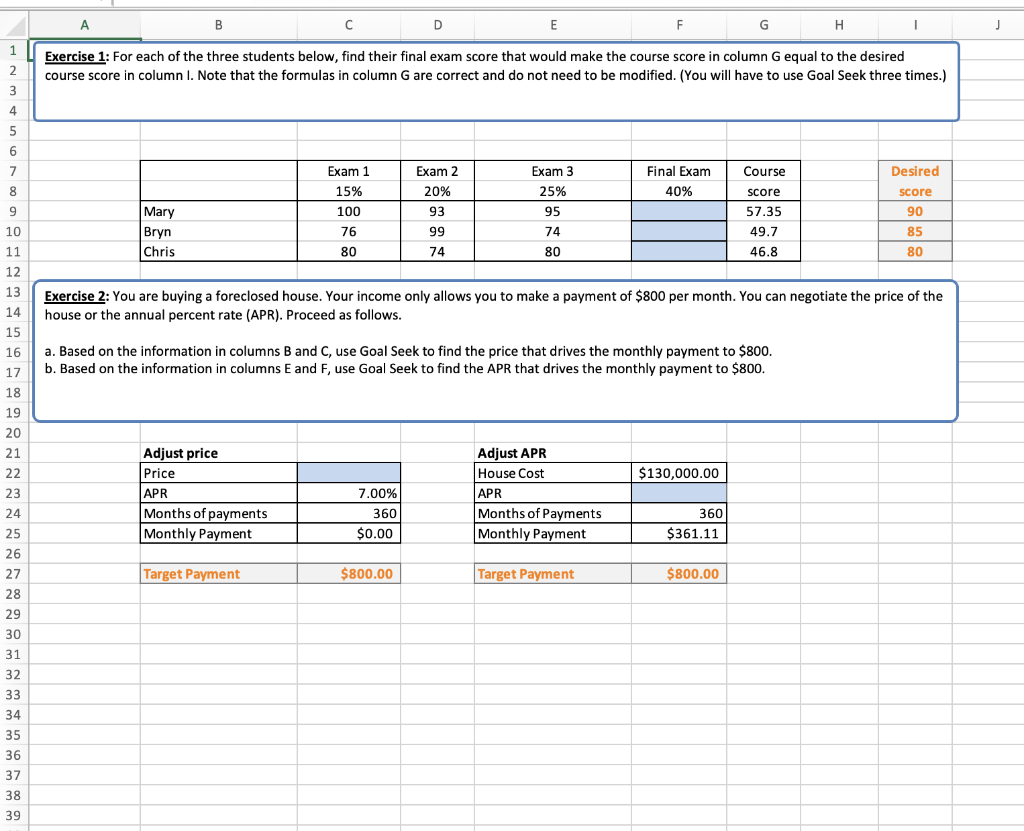Select row 22 header
This screenshot has height=831, width=1024.
pyautogui.click(x=13, y=473)
